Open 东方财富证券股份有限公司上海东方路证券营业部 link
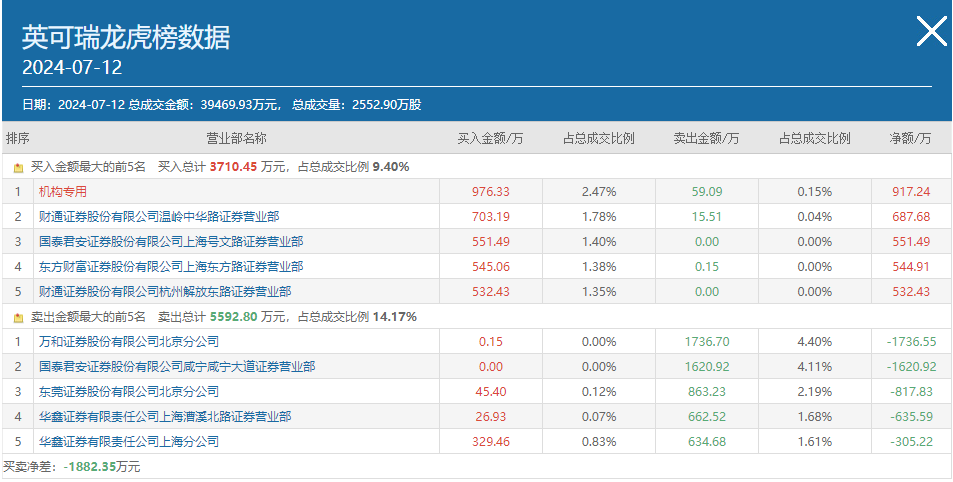Image resolution: width=953 pixels, height=482 pixels. click(171, 266)
